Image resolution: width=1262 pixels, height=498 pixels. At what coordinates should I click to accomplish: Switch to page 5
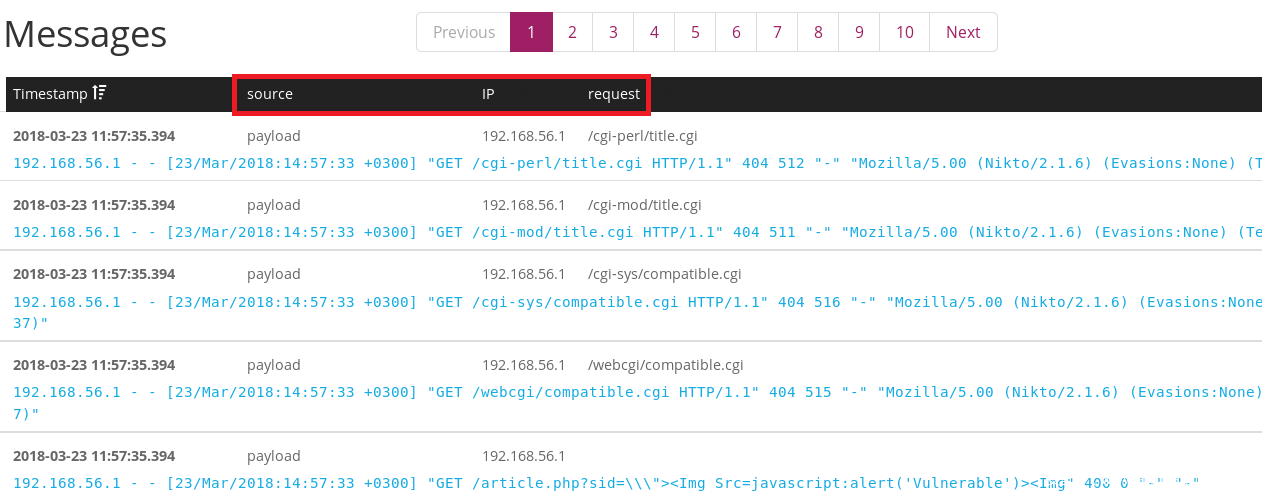coord(695,32)
